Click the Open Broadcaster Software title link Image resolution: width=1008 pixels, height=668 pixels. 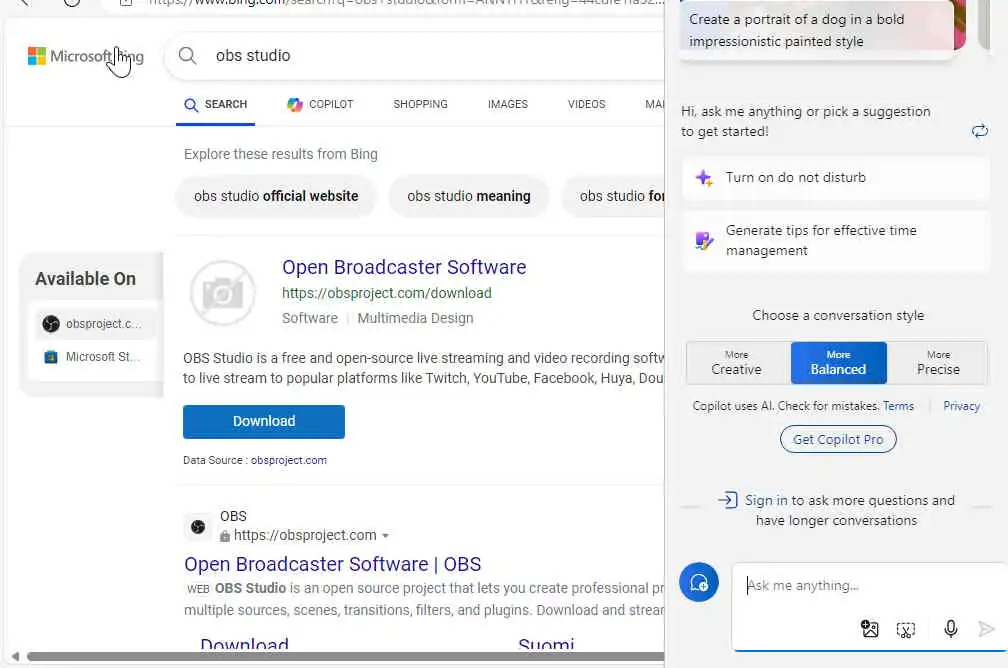pyautogui.click(x=404, y=267)
